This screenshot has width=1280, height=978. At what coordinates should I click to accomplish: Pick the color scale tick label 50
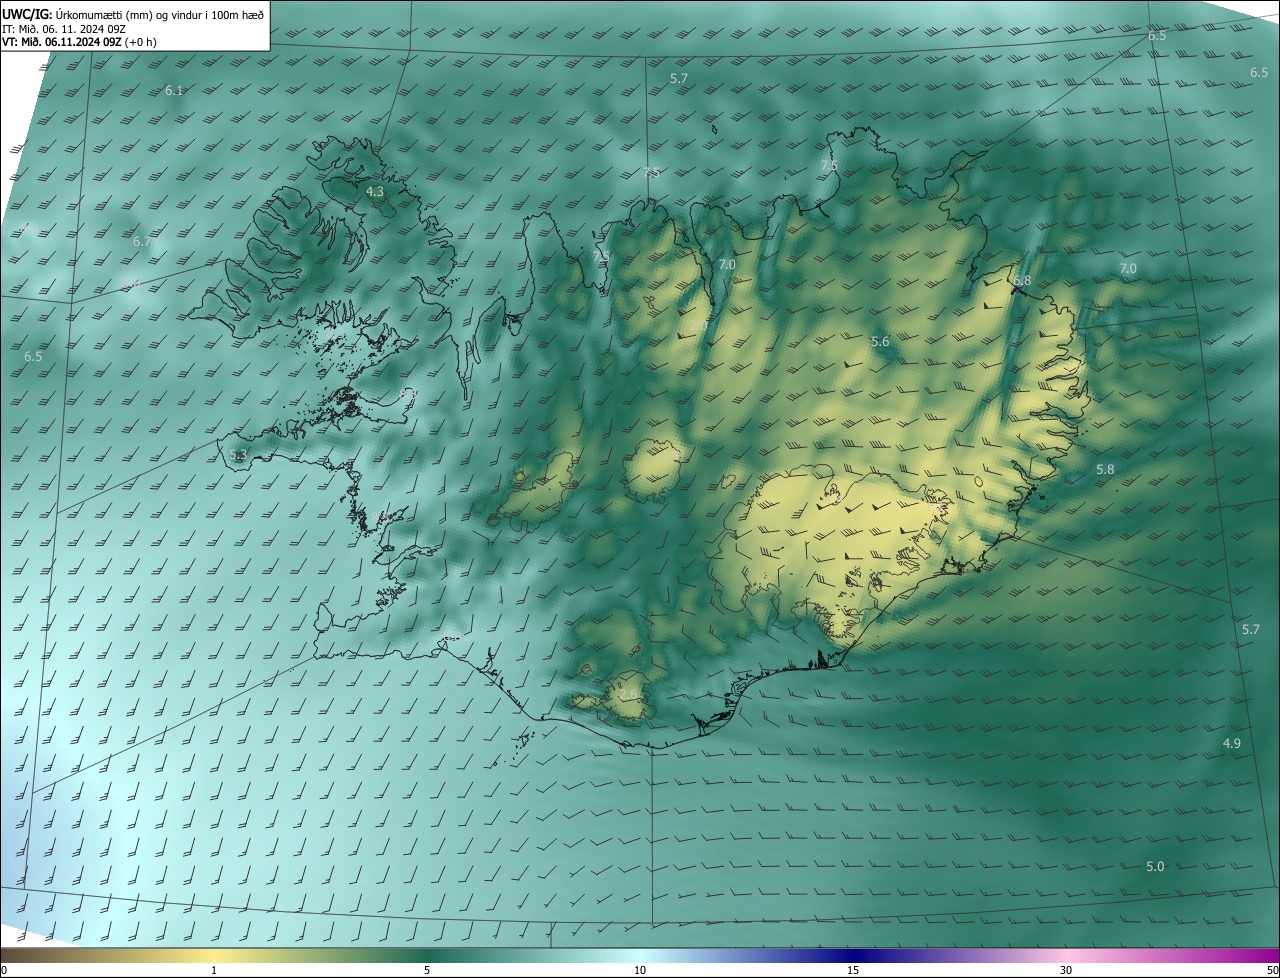coord(1272,971)
